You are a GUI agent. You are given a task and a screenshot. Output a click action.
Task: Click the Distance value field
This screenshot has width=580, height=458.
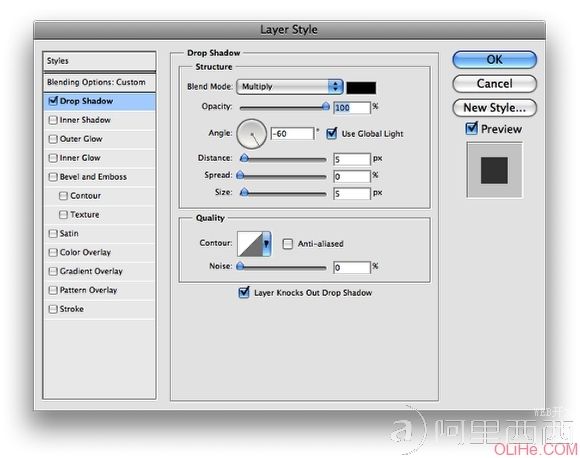(x=351, y=159)
